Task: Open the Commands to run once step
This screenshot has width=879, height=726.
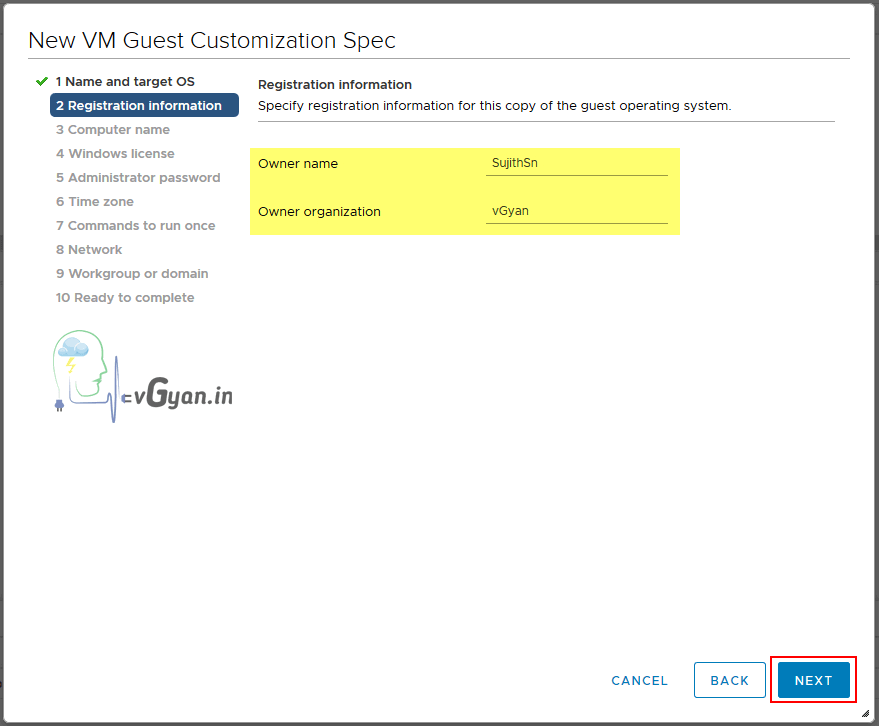Action: [136, 225]
